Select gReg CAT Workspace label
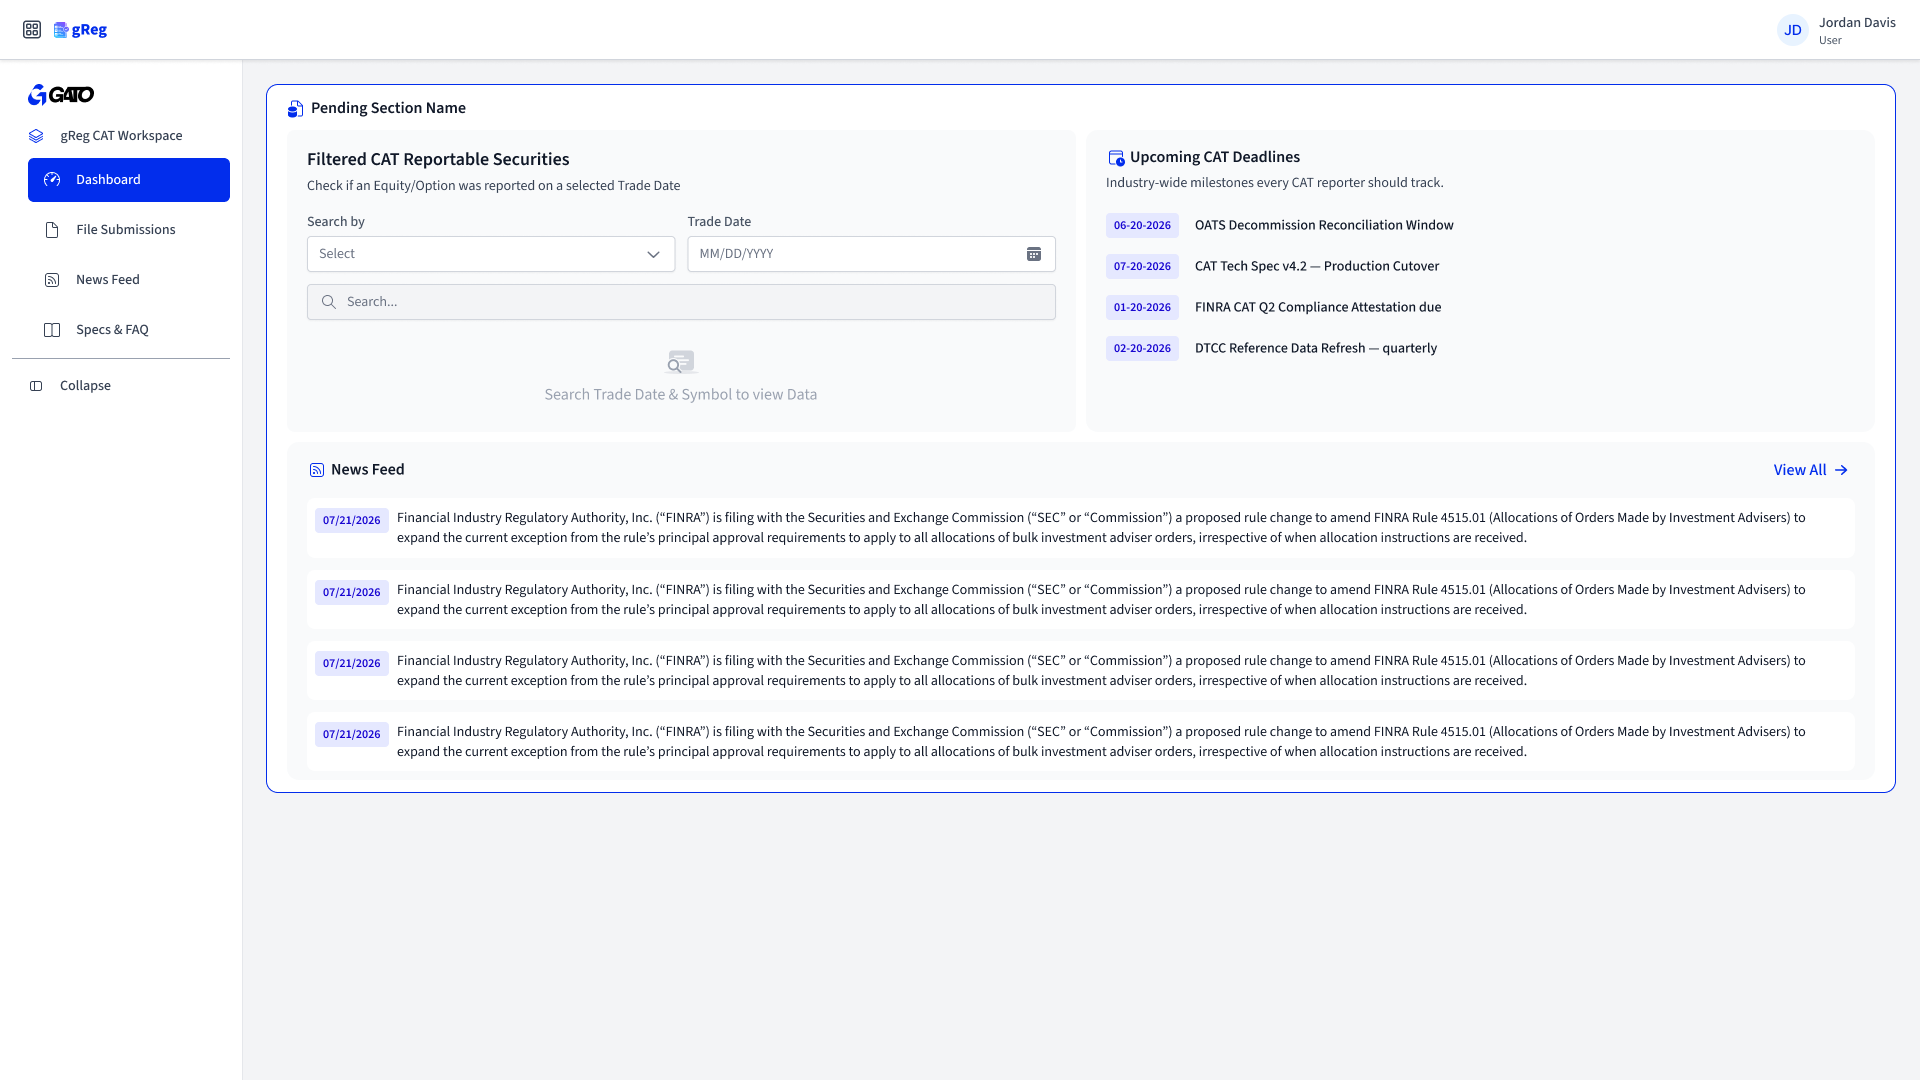This screenshot has height=1080, width=1920. tap(121, 136)
